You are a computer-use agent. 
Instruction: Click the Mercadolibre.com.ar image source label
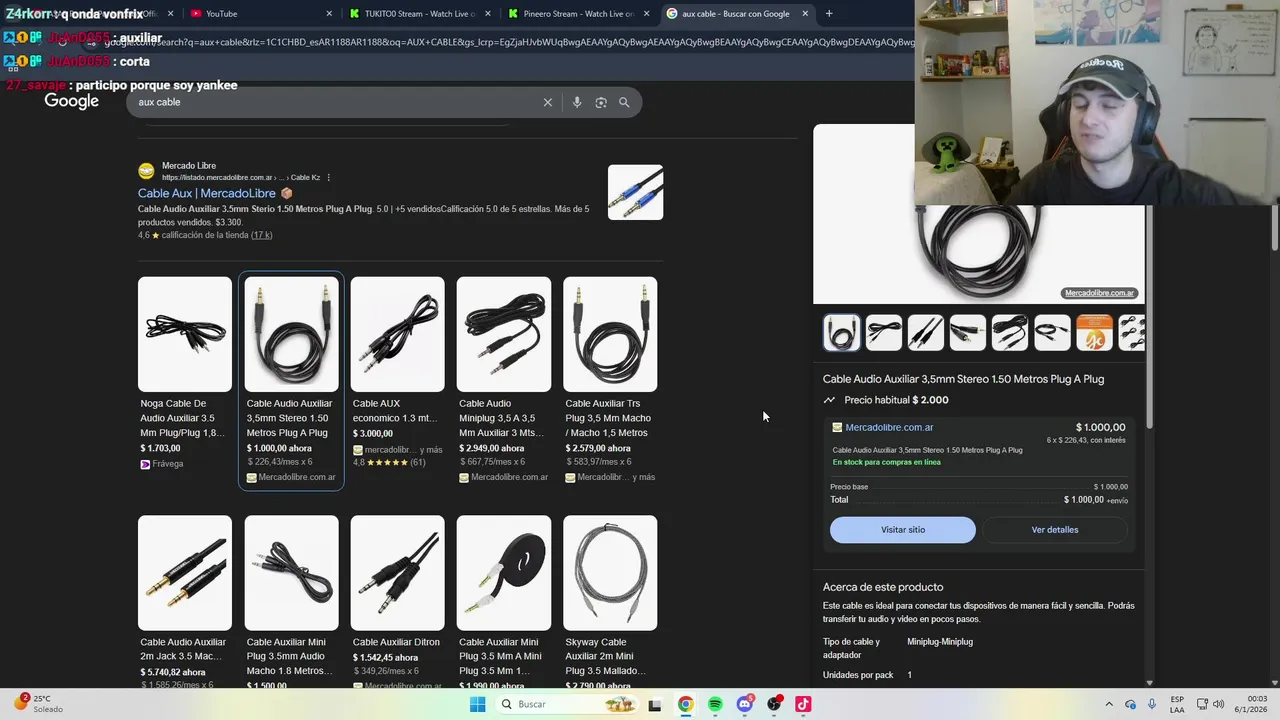coord(1099,293)
